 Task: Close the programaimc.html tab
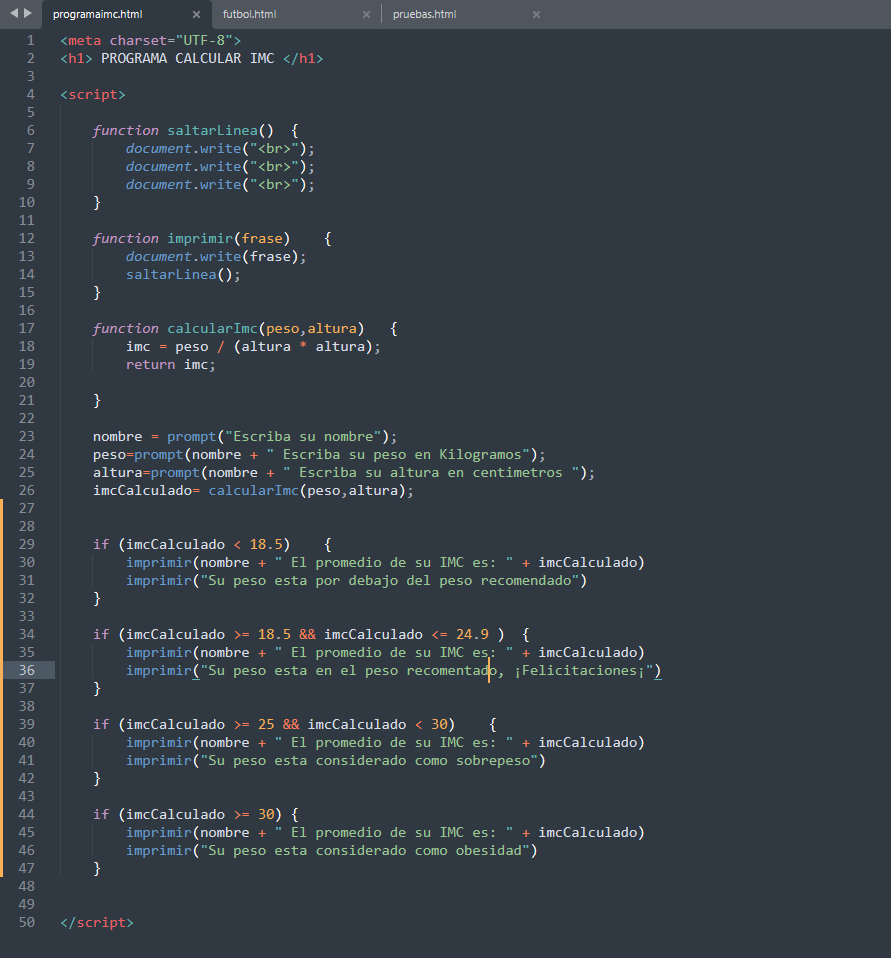tap(196, 14)
